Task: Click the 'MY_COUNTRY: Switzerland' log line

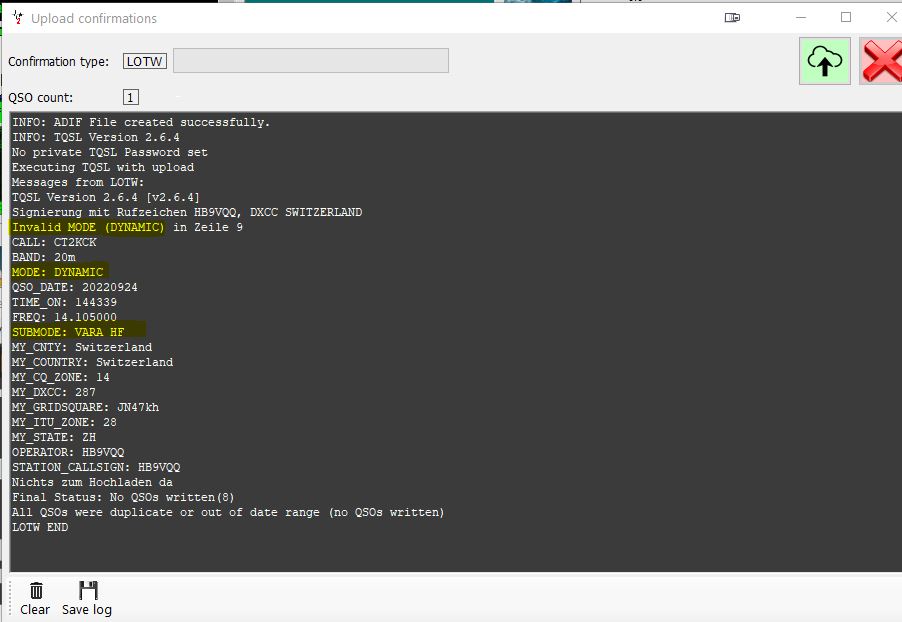Action: tap(93, 362)
